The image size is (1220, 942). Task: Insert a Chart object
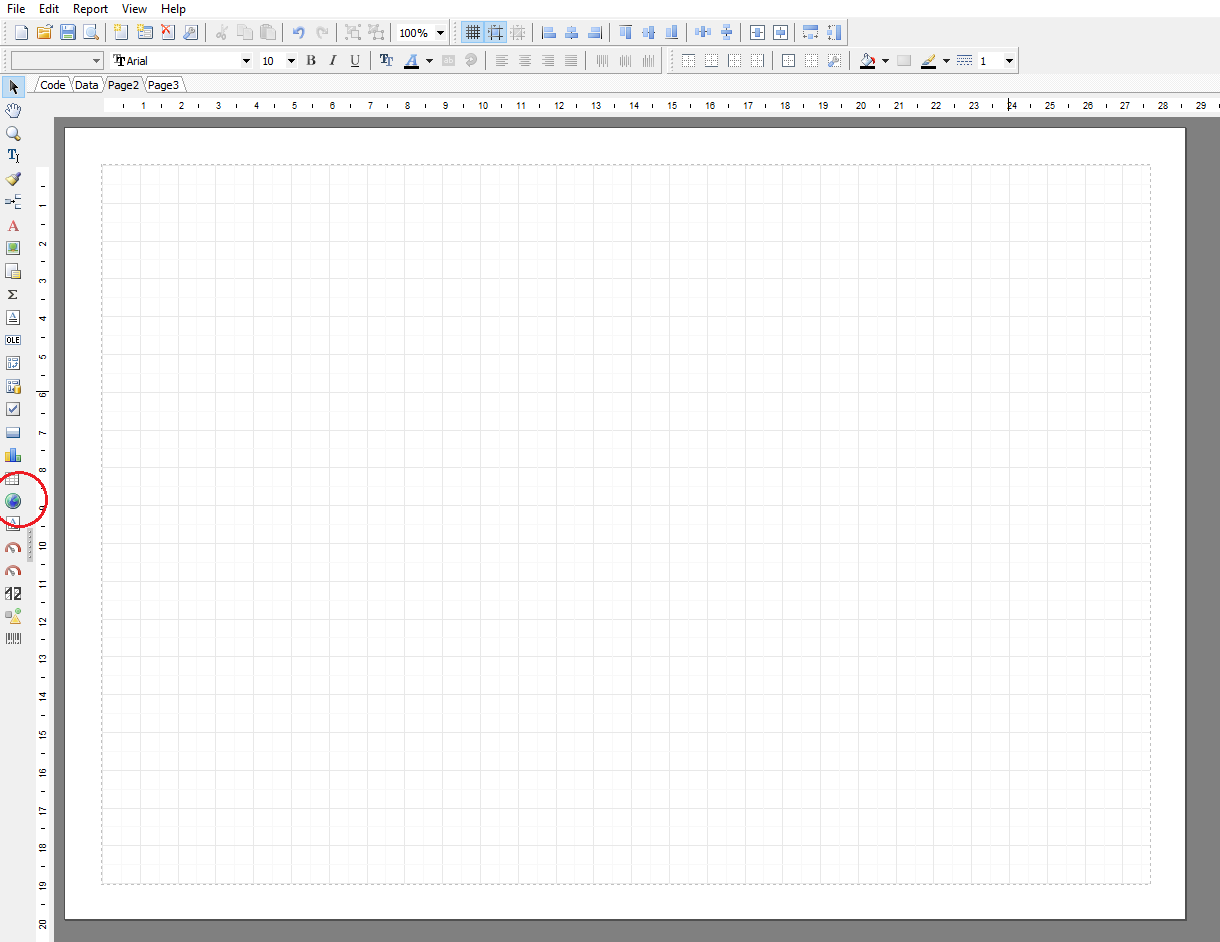click(13, 455)
